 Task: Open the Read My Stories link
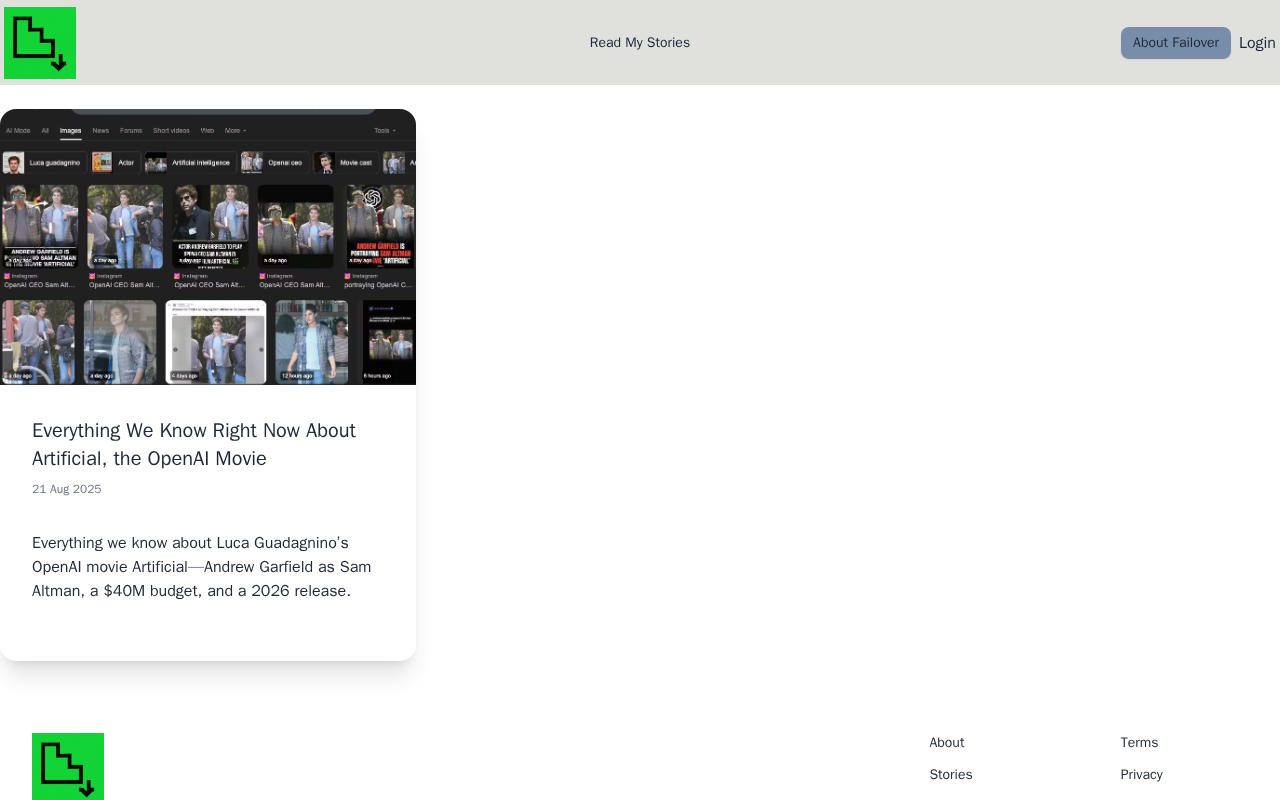[640, 43]
